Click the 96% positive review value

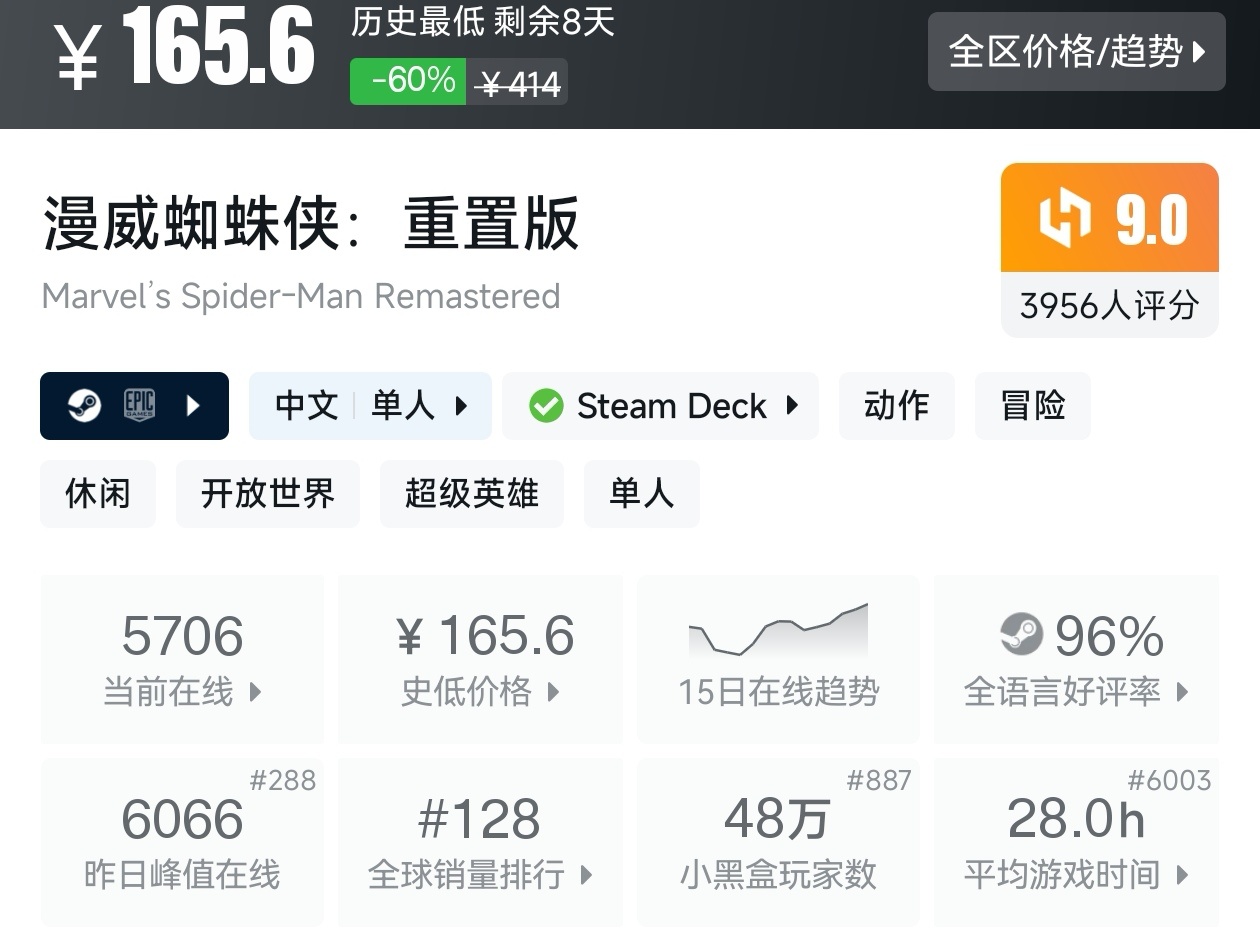pyautogui.click(x=1109, y=636)
